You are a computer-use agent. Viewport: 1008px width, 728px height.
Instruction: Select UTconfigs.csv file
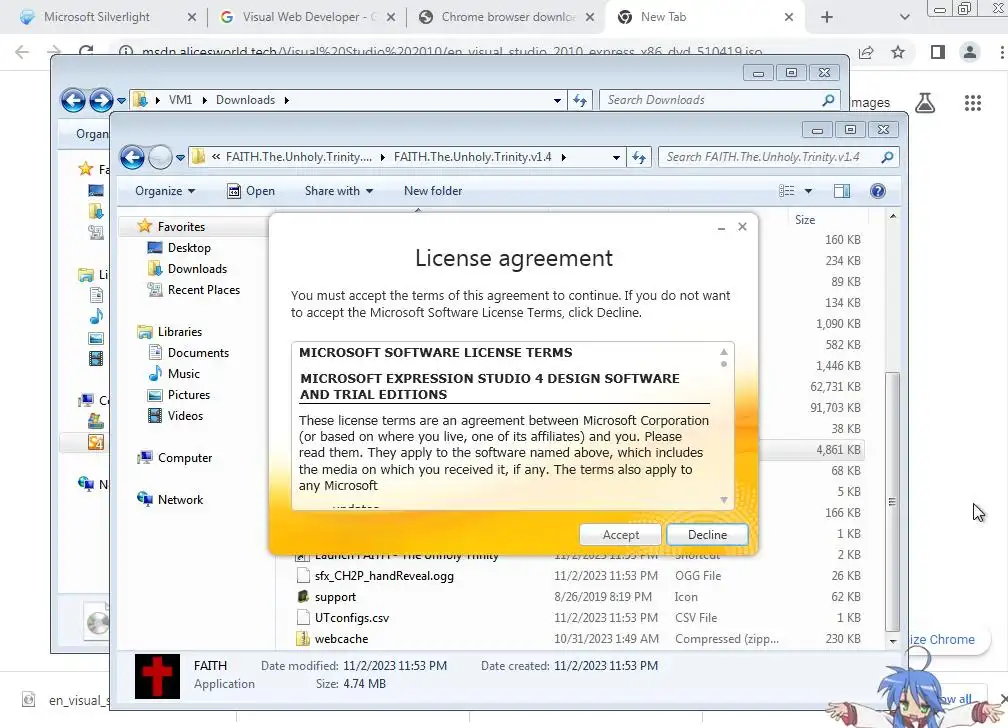pyautogui.click(x=352, y=618)
